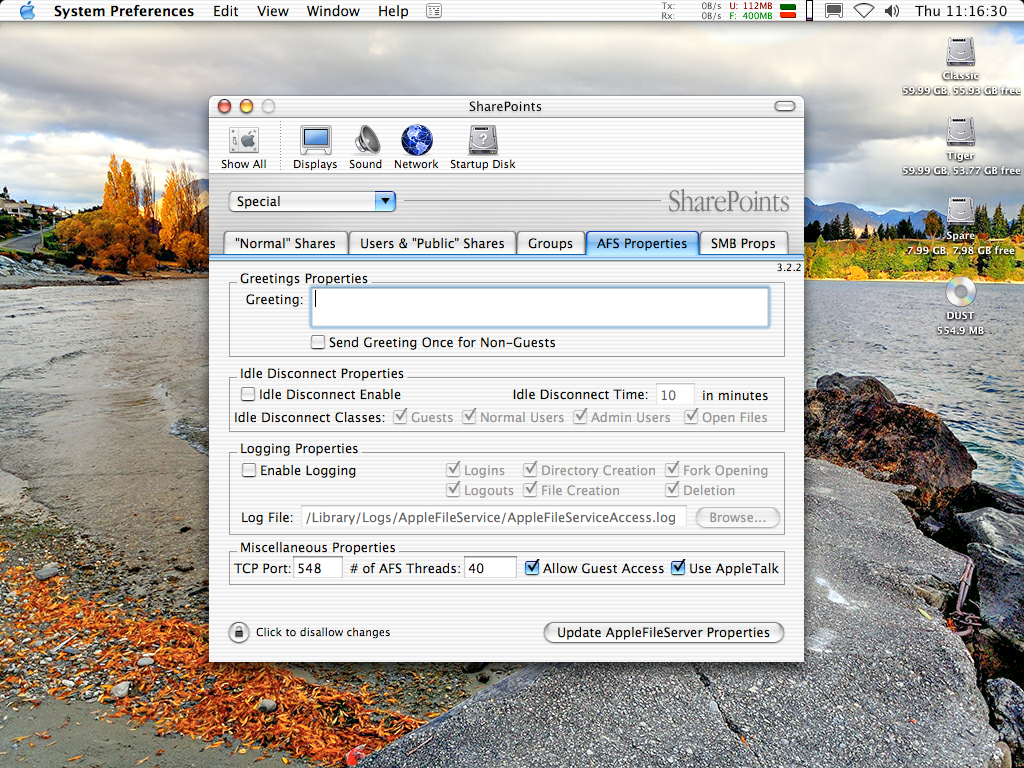1024x768 pixels.
Task: Toggle the Logins logging checkbox
Action: (x=453, y=470)
